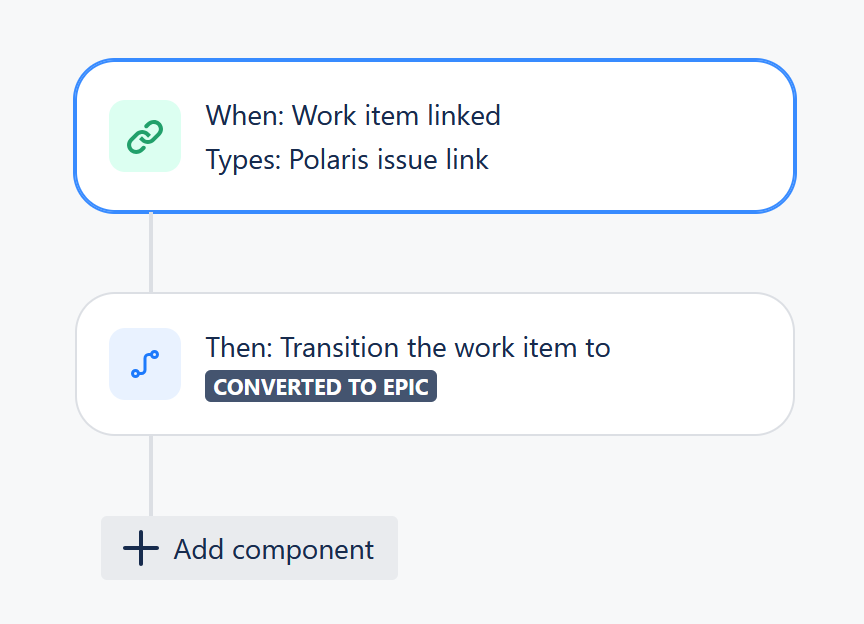The width and height of the screenshot is (864, 624).
Task: Add a new component to the rule
Action: tap(249, 548)
